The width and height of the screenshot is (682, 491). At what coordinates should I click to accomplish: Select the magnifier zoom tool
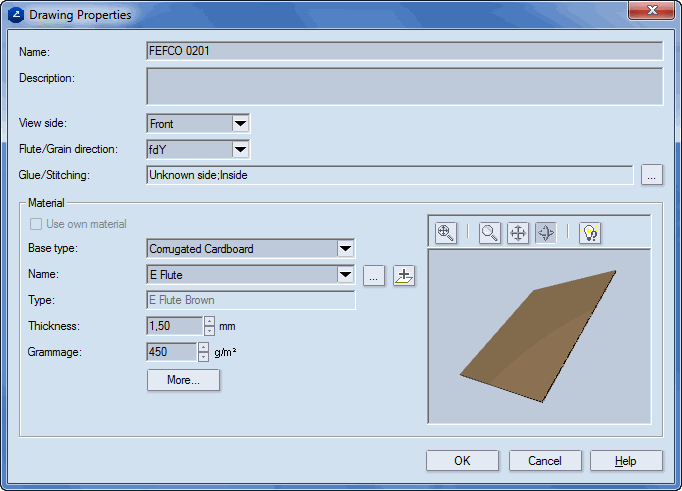490,233
